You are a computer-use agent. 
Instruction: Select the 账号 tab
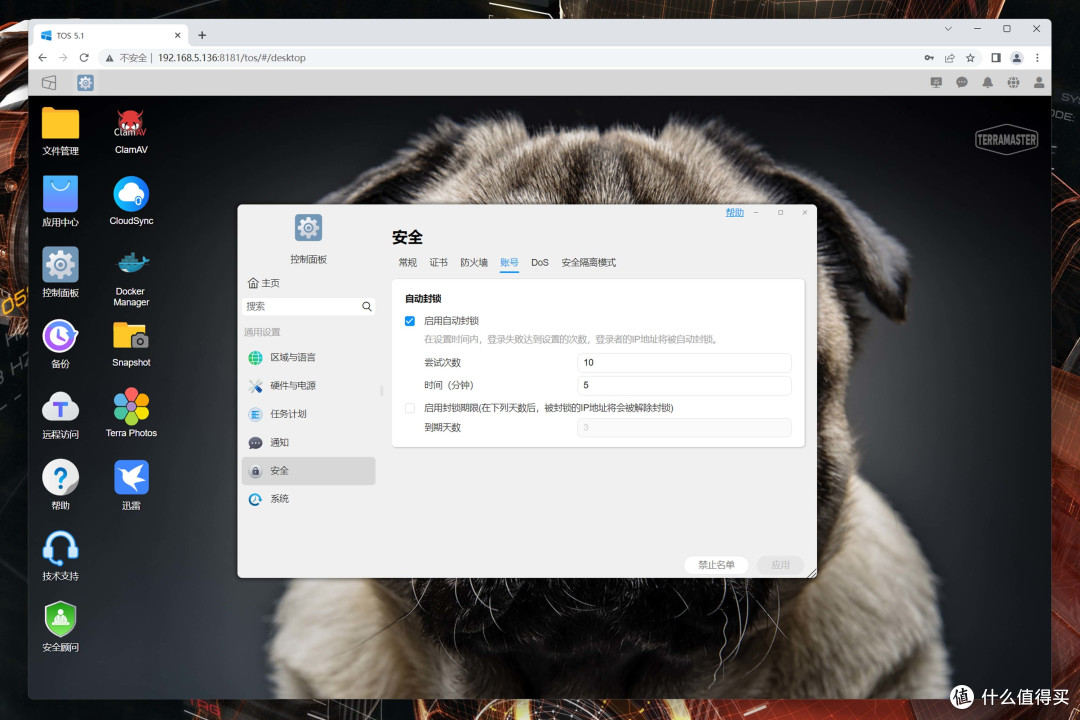(x=509, y=263)
